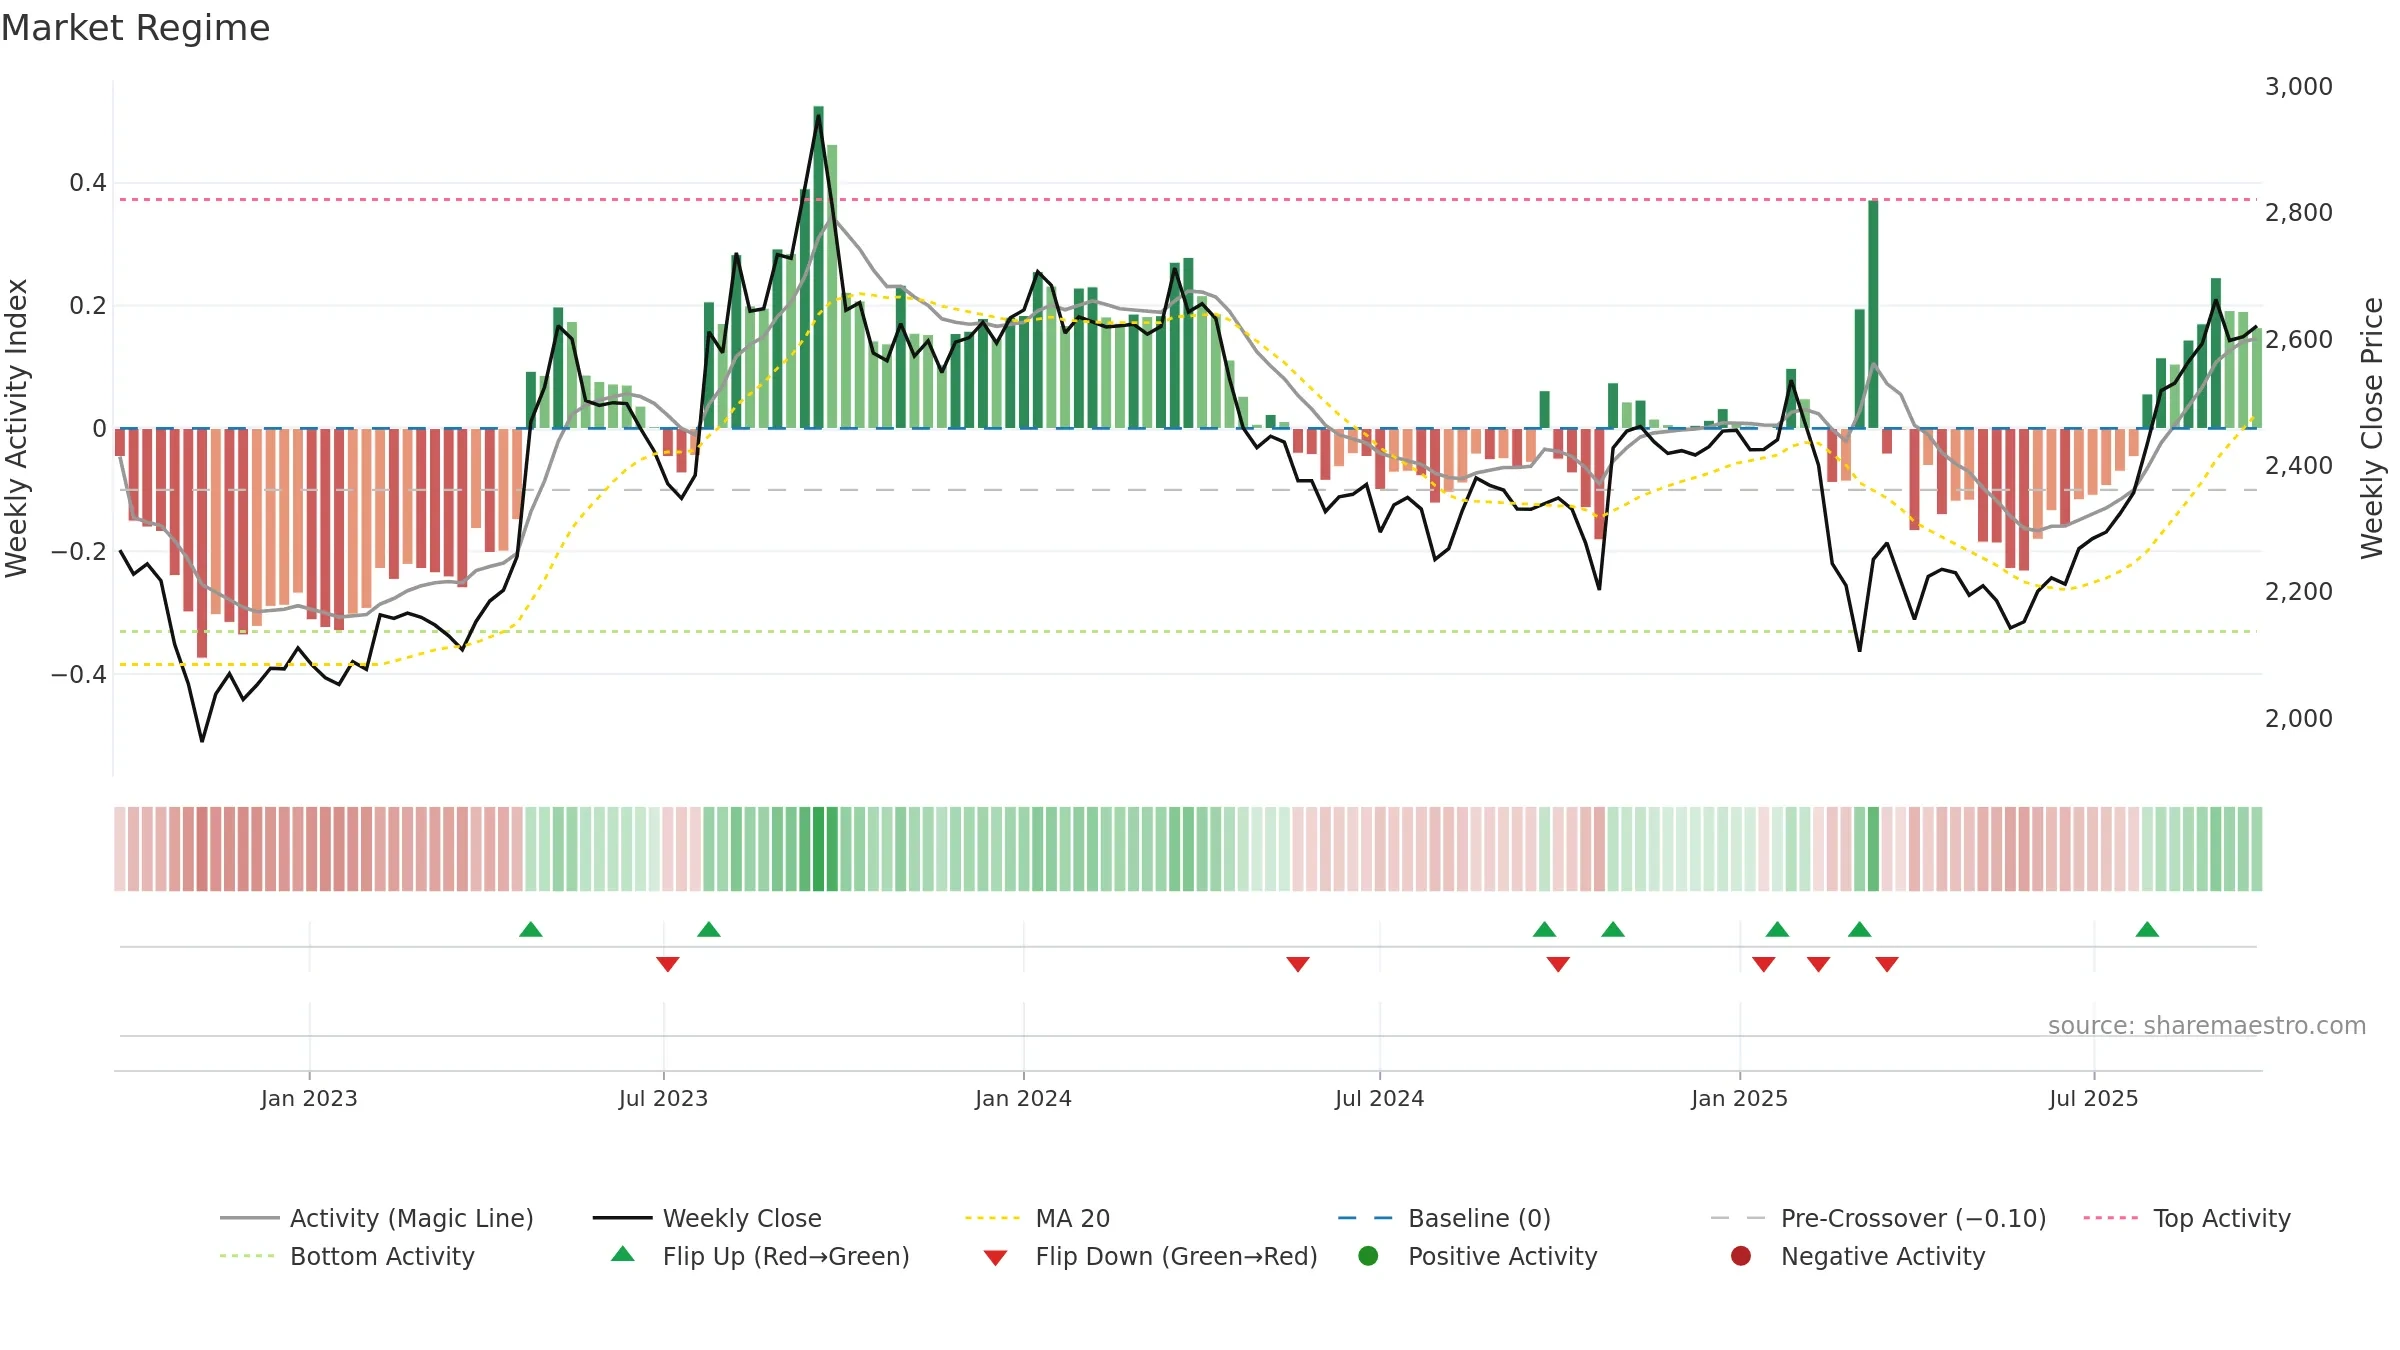This screenshot has height=1350, width=2400.
Task: Click the pink dotted Top Activity swatch
Action: pos(2111,1218)
